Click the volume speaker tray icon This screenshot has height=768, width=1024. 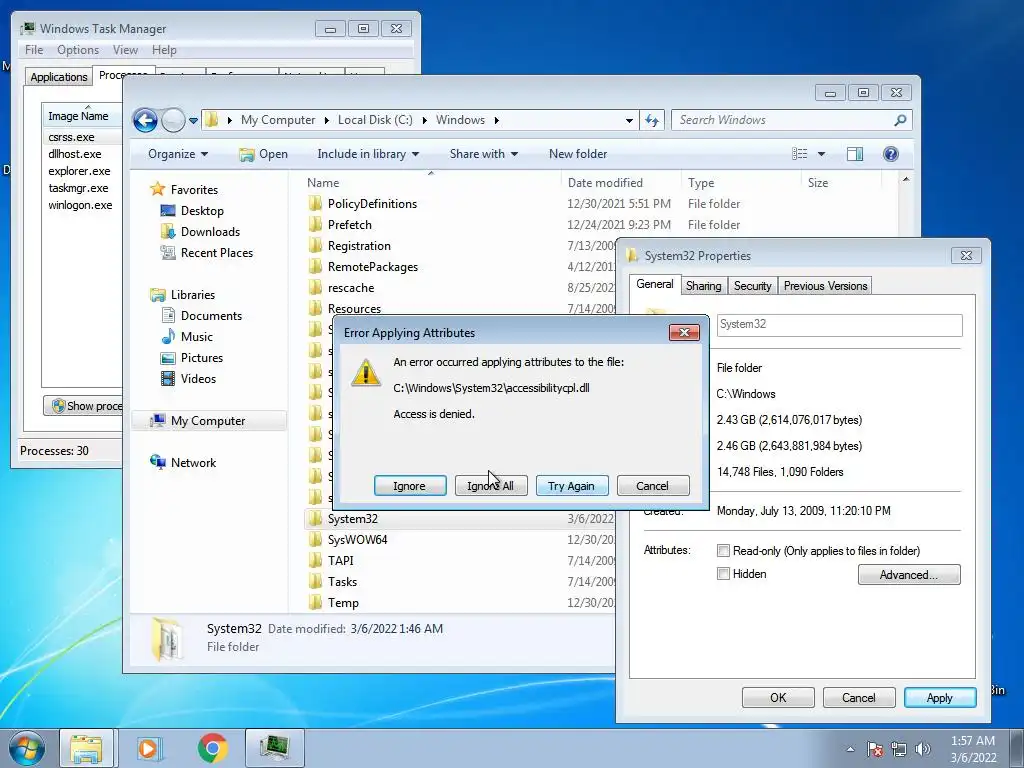pyautogui.click(x=923, y=749)
